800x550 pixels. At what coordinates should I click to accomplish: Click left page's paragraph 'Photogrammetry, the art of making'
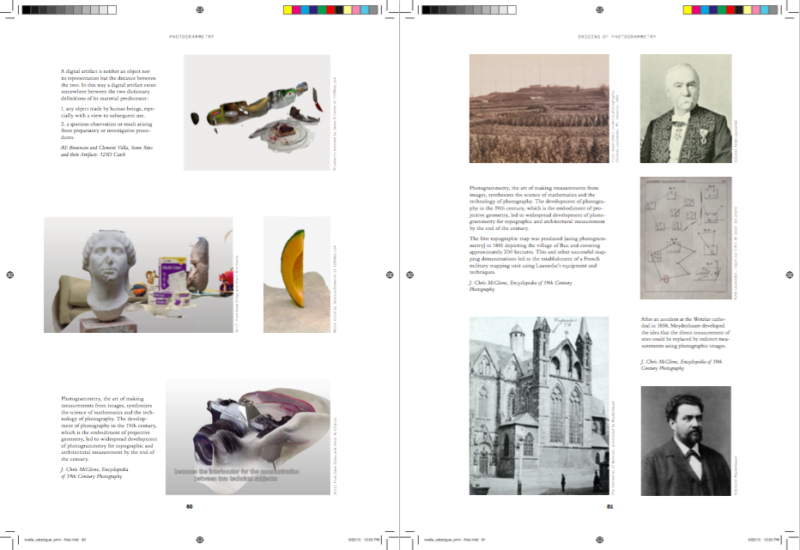pyautogui.click(x=109, y=429)
